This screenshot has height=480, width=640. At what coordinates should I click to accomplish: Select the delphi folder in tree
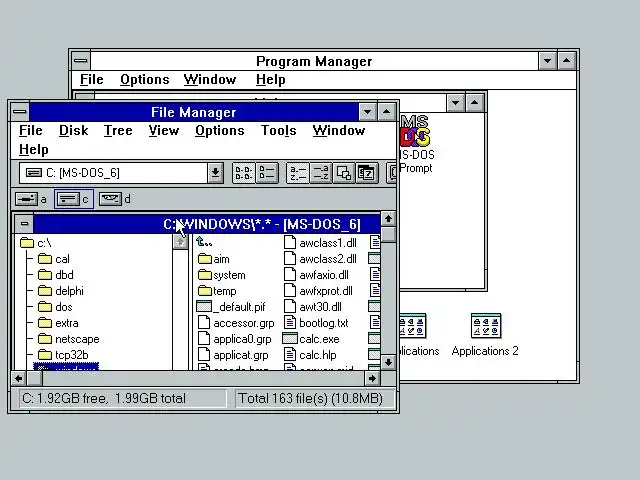click(61, 291)
